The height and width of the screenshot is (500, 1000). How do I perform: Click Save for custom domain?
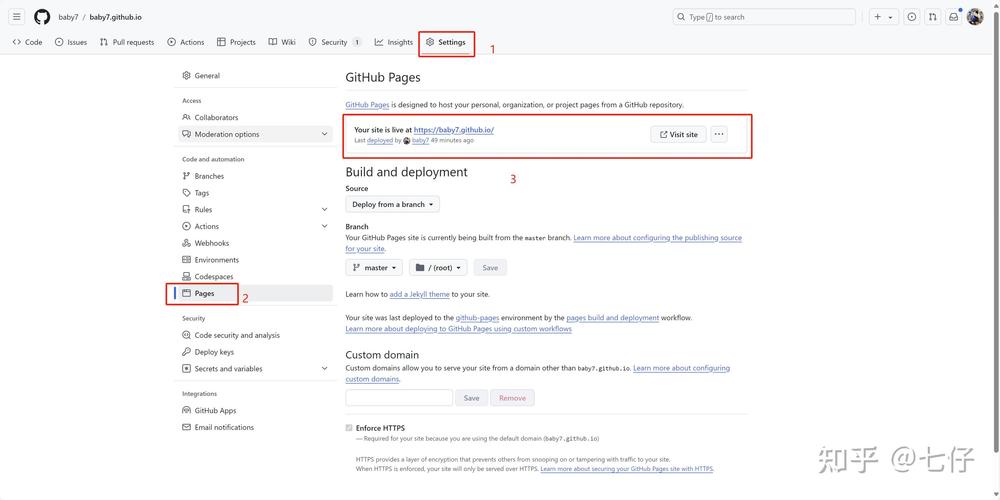(471, 398)
